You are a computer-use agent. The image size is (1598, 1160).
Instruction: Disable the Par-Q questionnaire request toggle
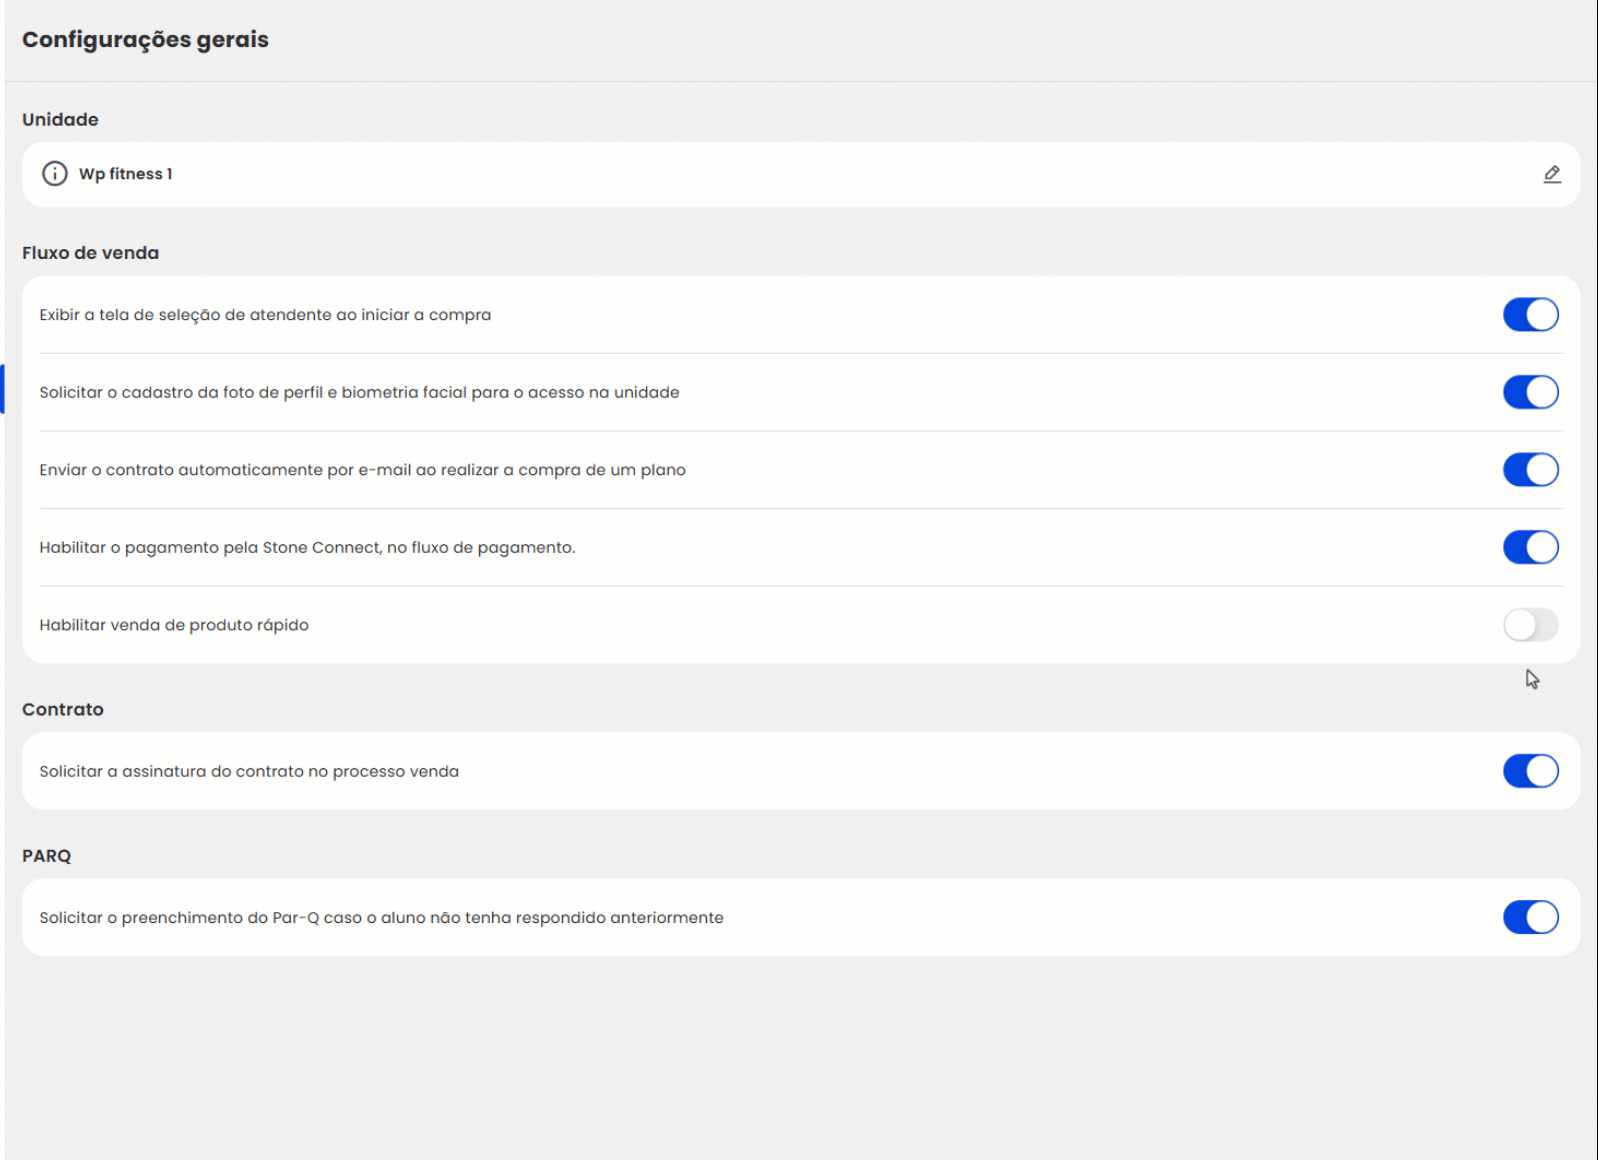click(x=1530, y=917)
